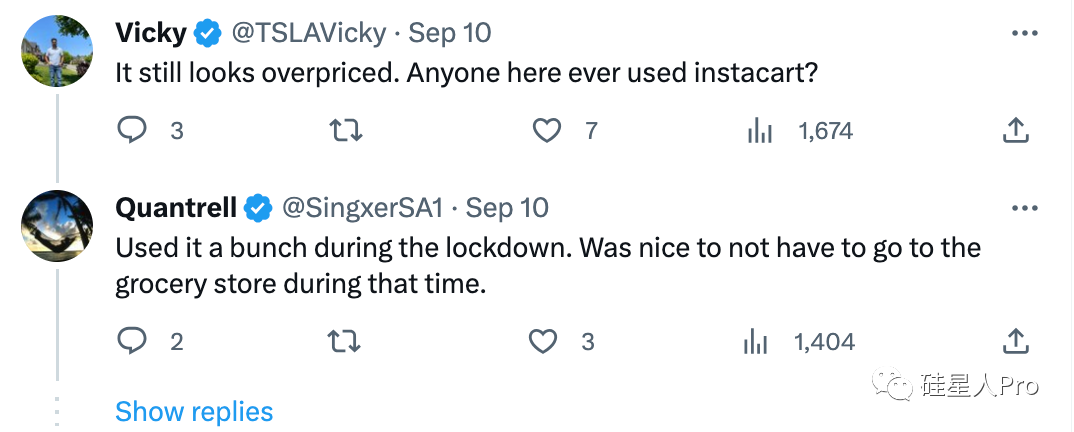
Task: Open the @TSLAVicky handle link
Action: tap(309, 33)
